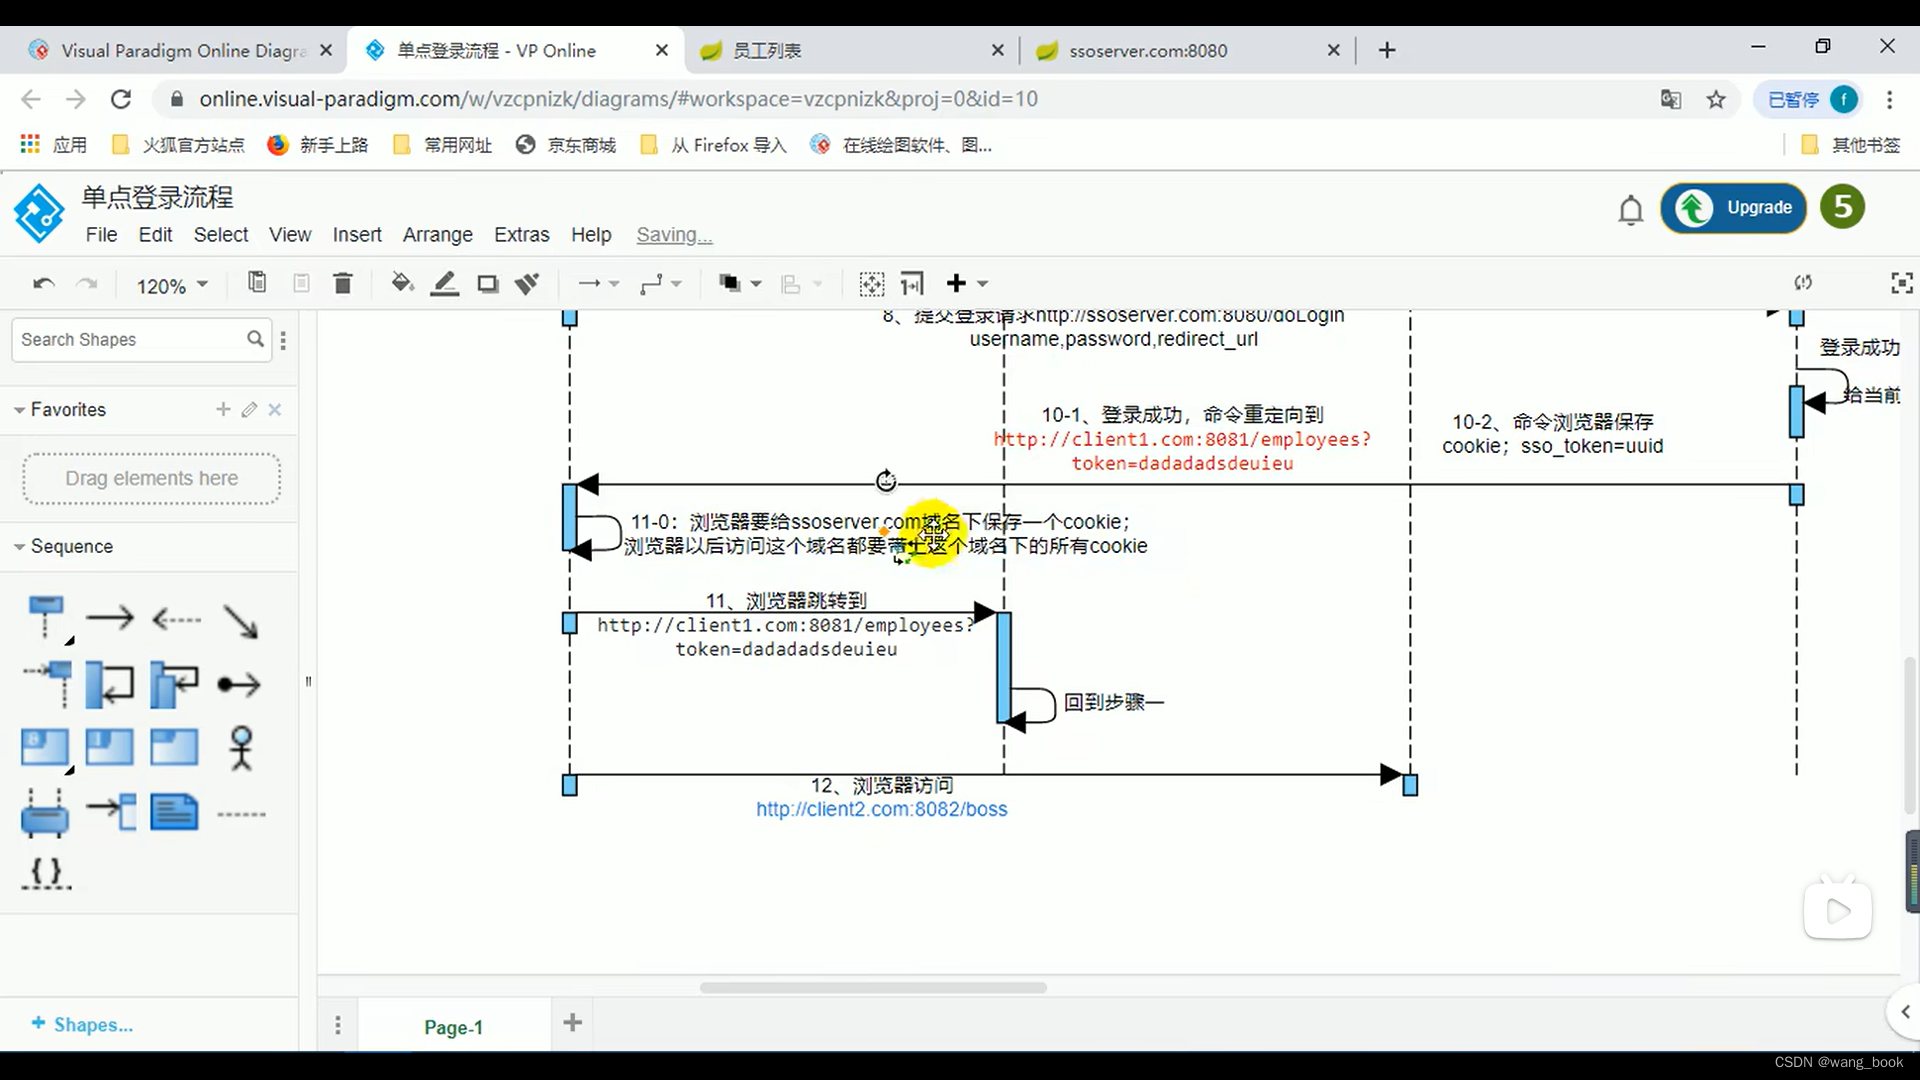The width and height of the screenshot is (1920, 1080).
Task: Open the Help menu
Action: click(591, 234)
